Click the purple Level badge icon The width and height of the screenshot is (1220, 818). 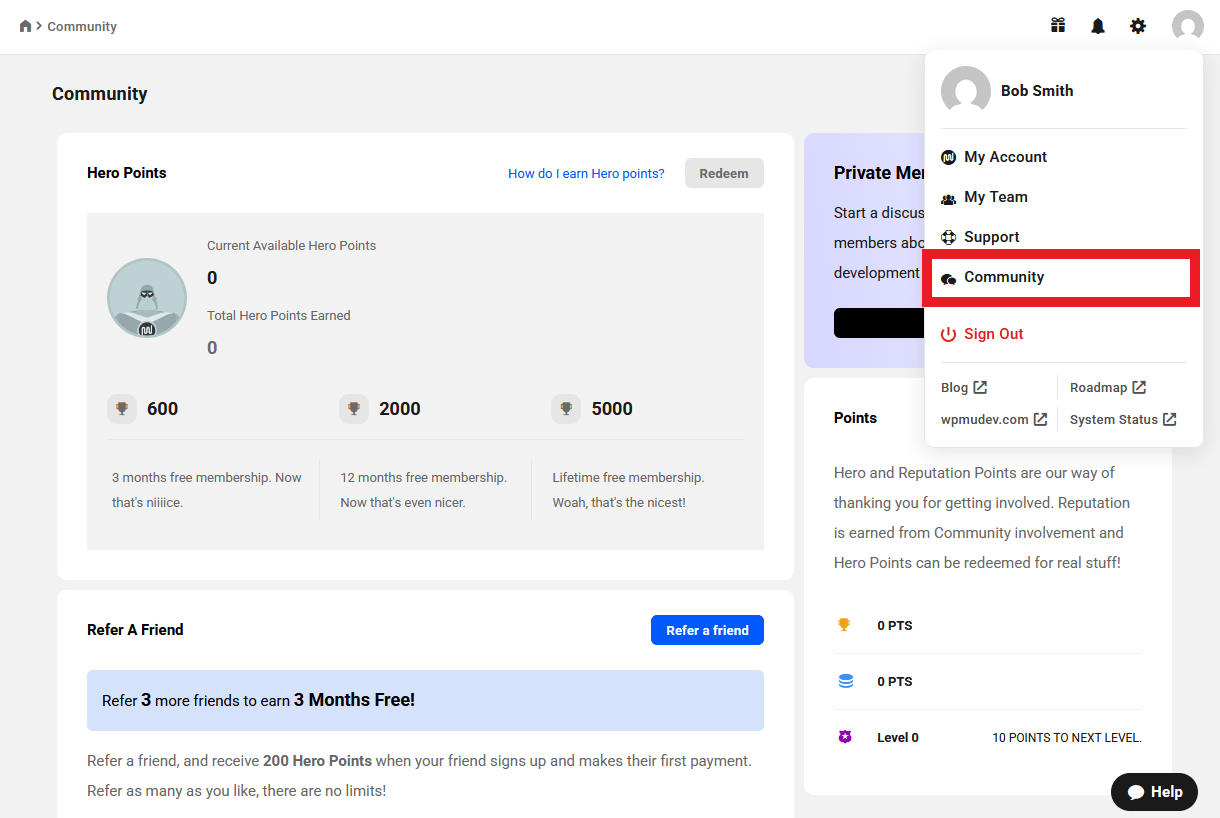(x=845, y=737)
